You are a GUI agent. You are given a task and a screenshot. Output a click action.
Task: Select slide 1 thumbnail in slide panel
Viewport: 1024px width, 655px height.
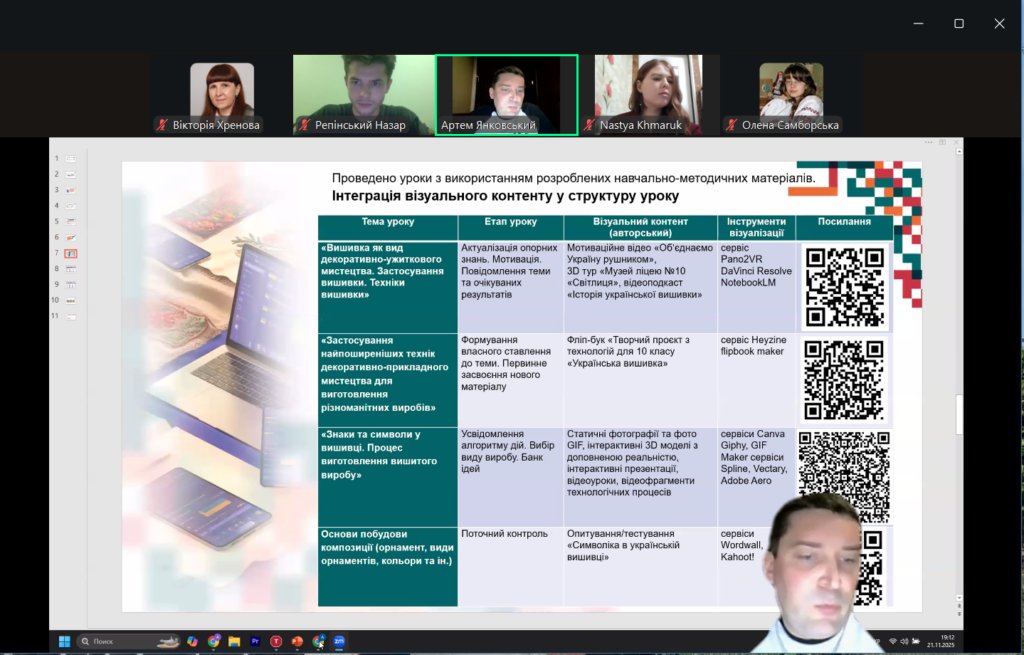[x=71, y=158]
